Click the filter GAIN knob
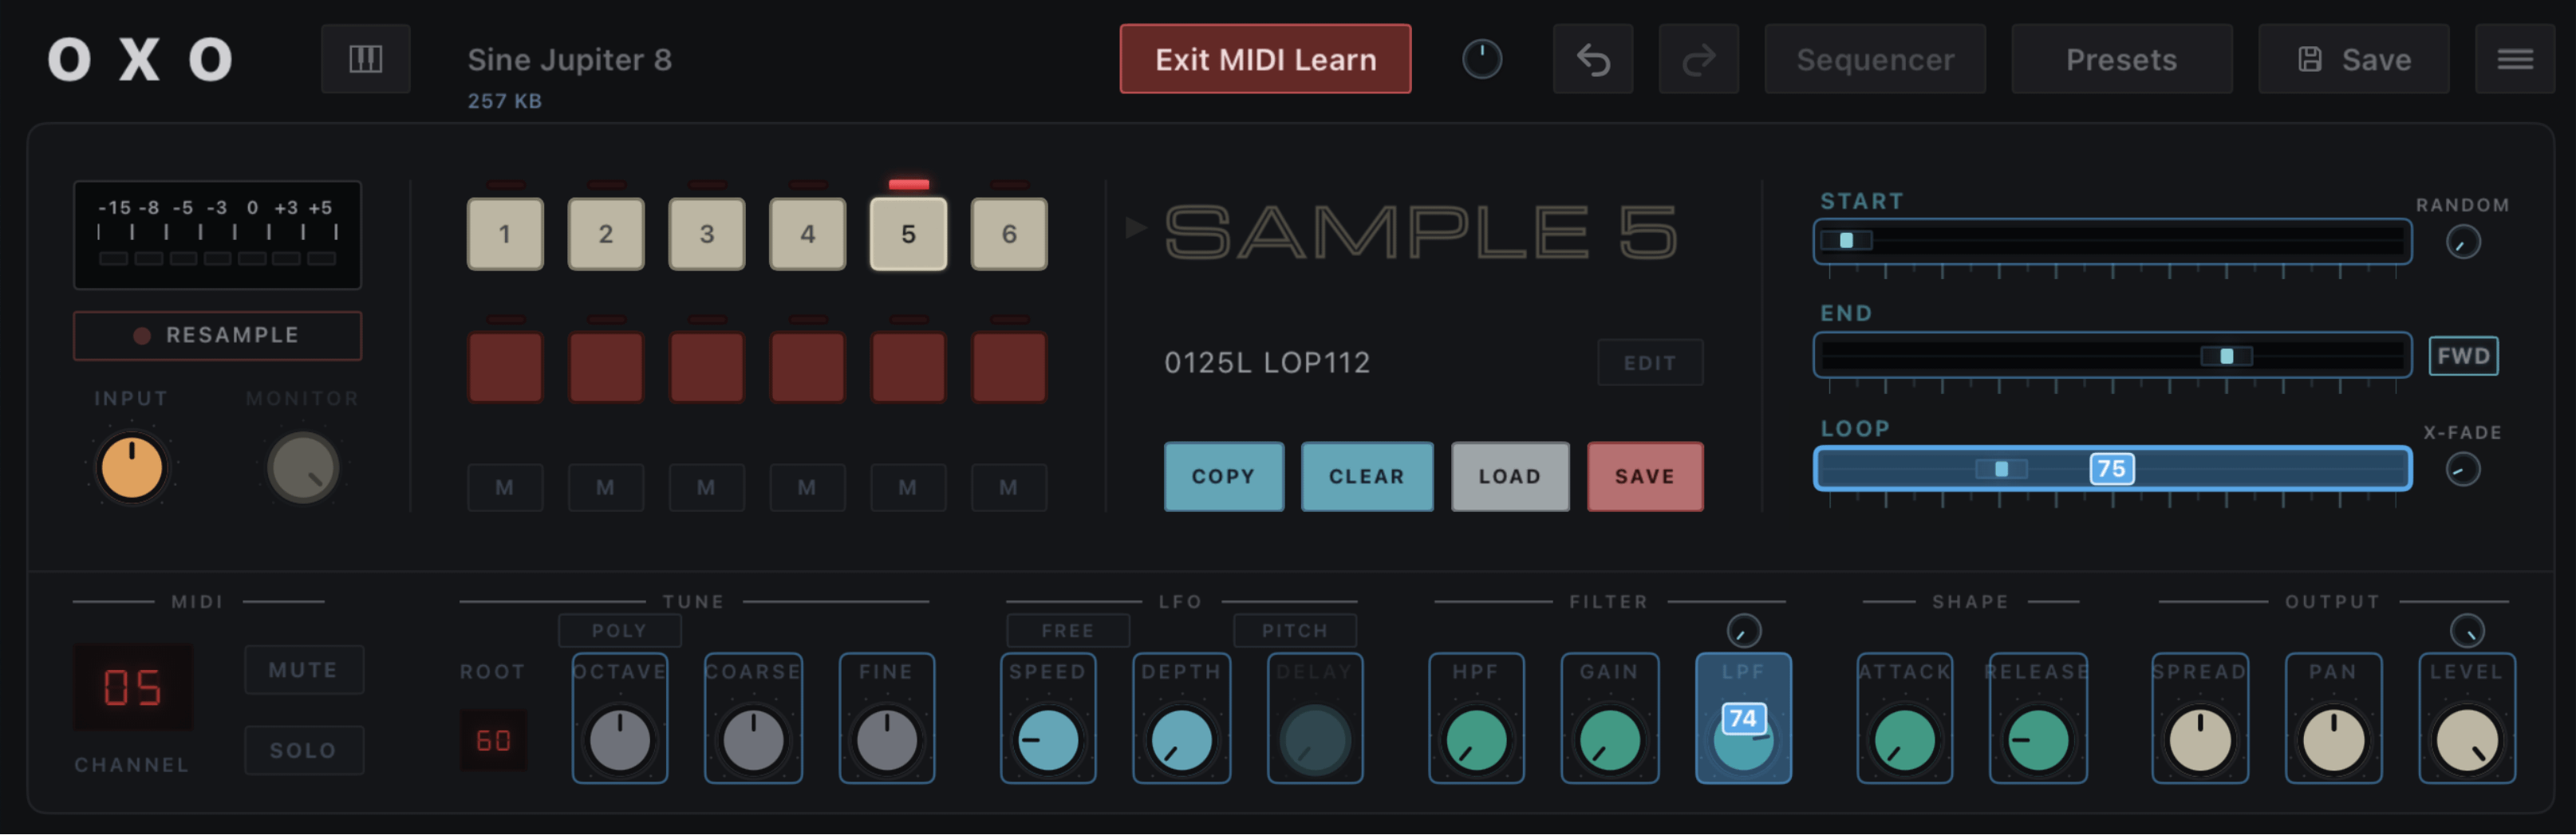2576x835 pixels. tap(1609, 741)
